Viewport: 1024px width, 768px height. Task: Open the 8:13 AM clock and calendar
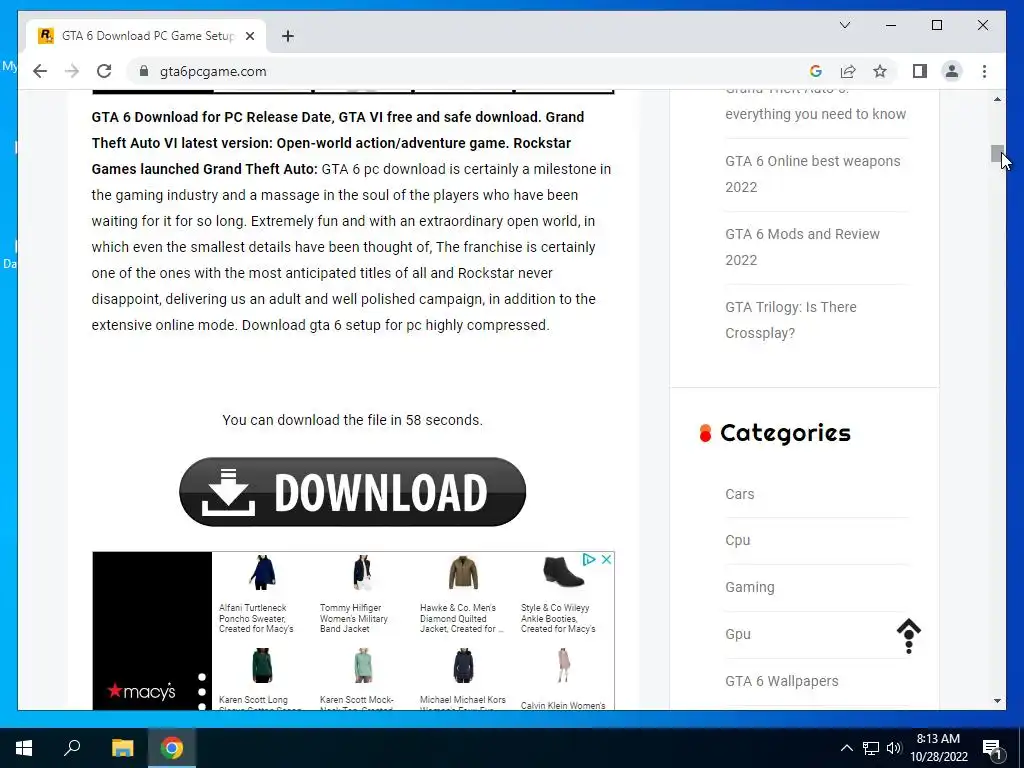pyautogui.click(x=938, y=748)
